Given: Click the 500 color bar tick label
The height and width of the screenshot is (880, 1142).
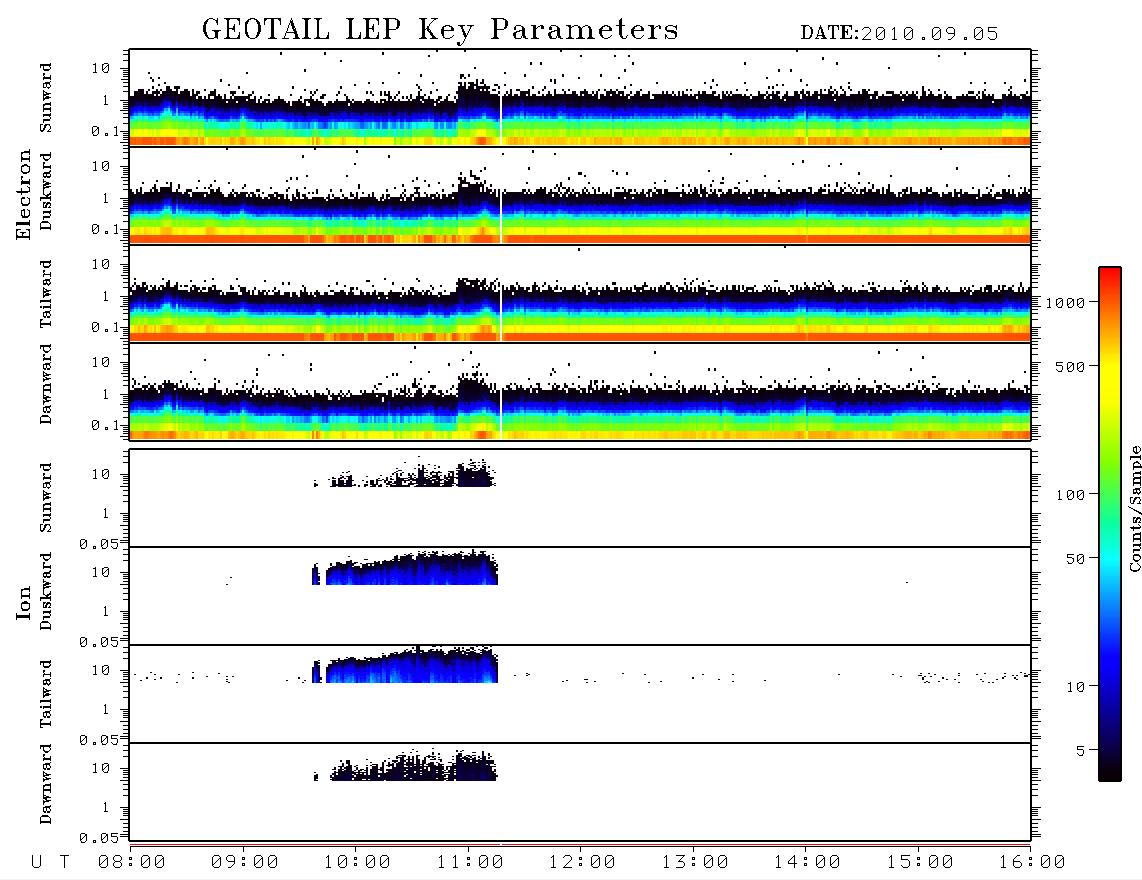Looking at the screenshot, I should click(x=1070, y=366).
